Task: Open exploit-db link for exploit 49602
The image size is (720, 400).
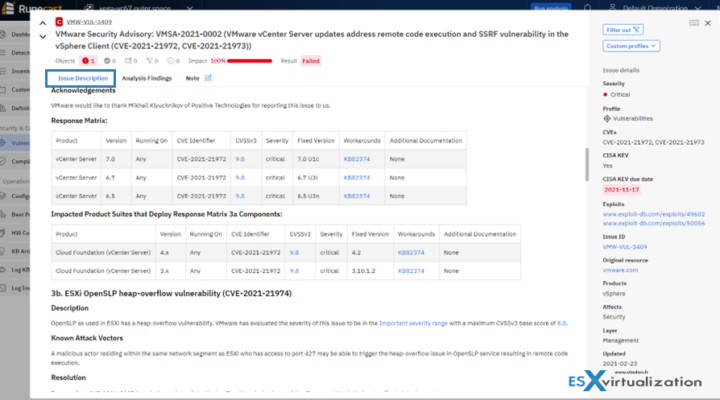Action: pos(653,214)
